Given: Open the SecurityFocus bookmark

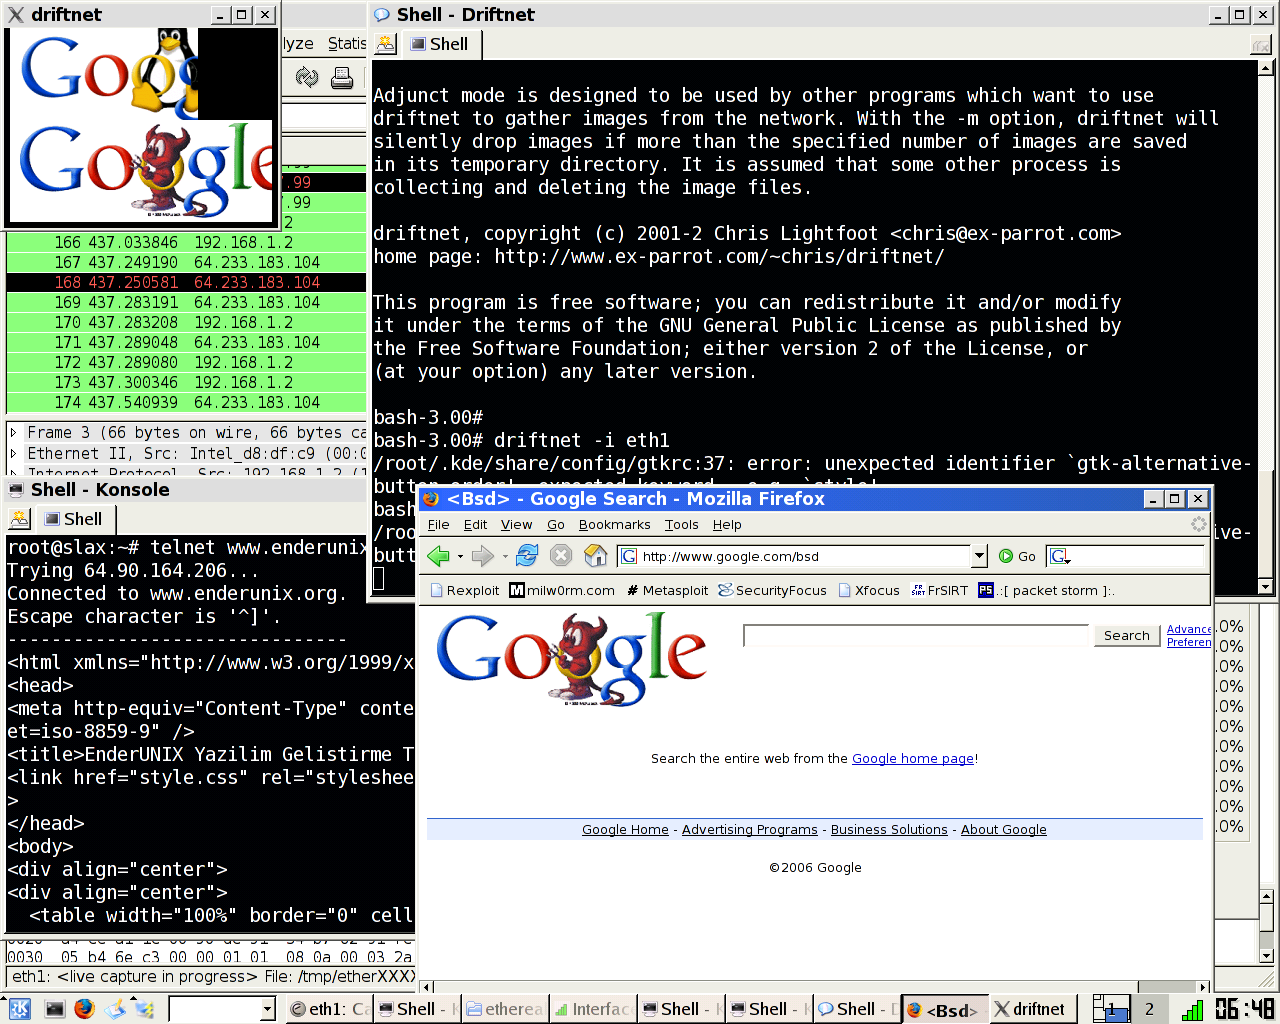Looking at the screenshot, I should click(773, 590).
